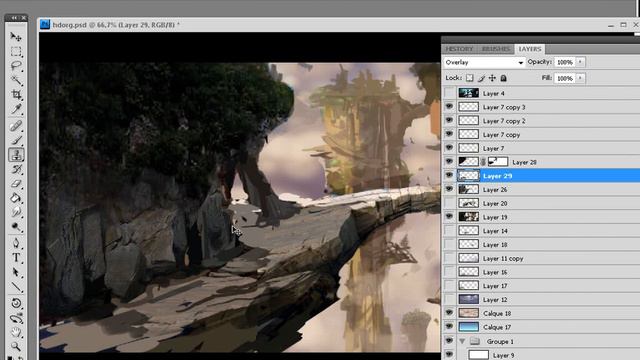Select the 3D Orbit camera tool
This screenshot has width=640, height=360.
[x=16, y=318]
